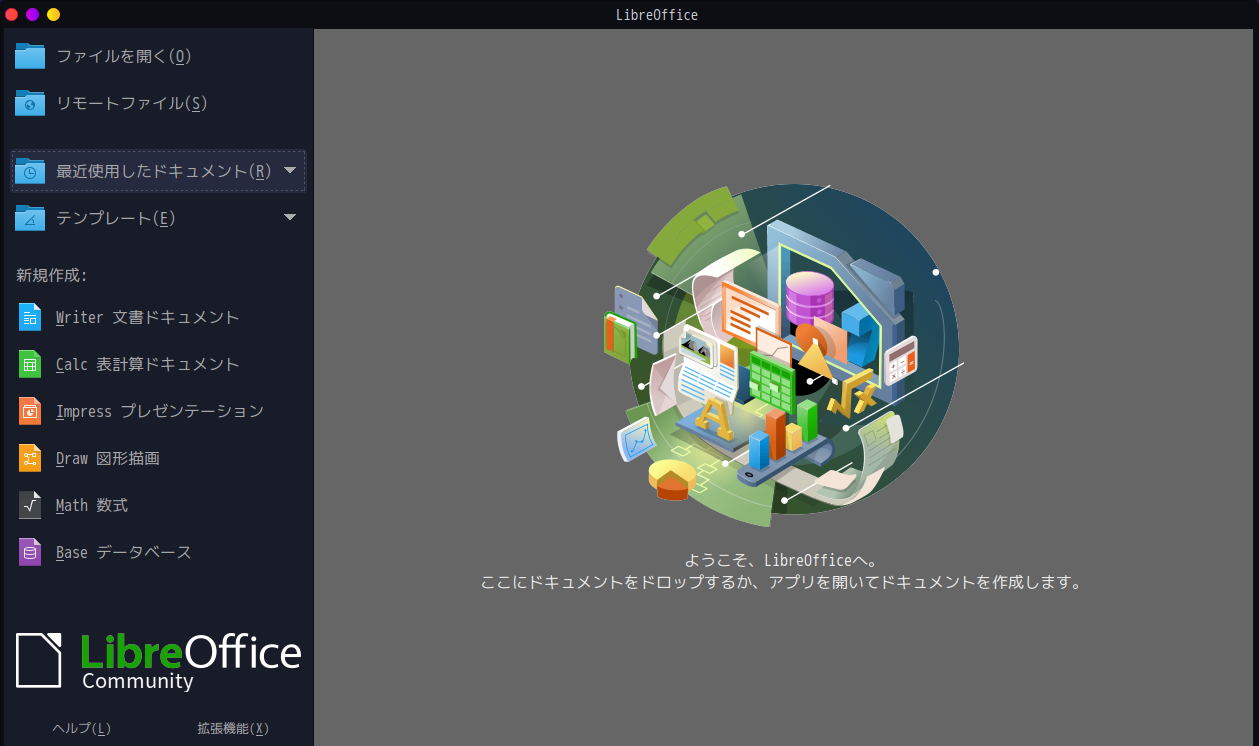
Task: Click the Recent Documents clock folder icon
Action: click(x=30, y=171)
